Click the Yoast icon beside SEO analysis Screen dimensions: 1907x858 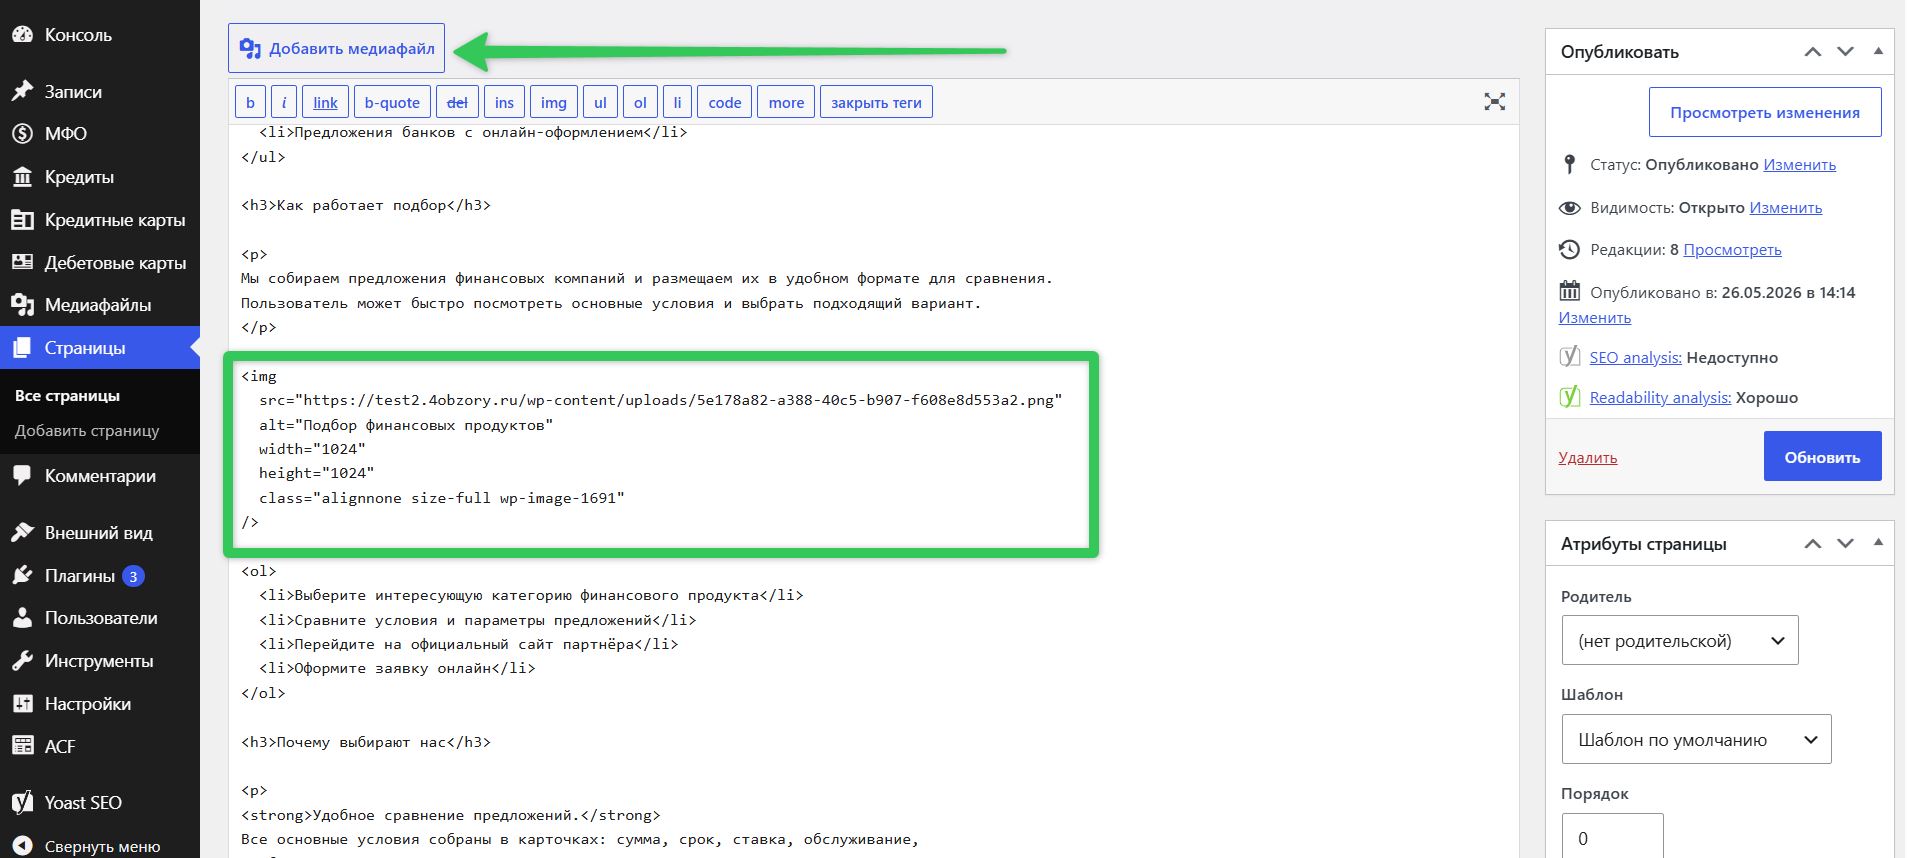tap(1570, 357)
